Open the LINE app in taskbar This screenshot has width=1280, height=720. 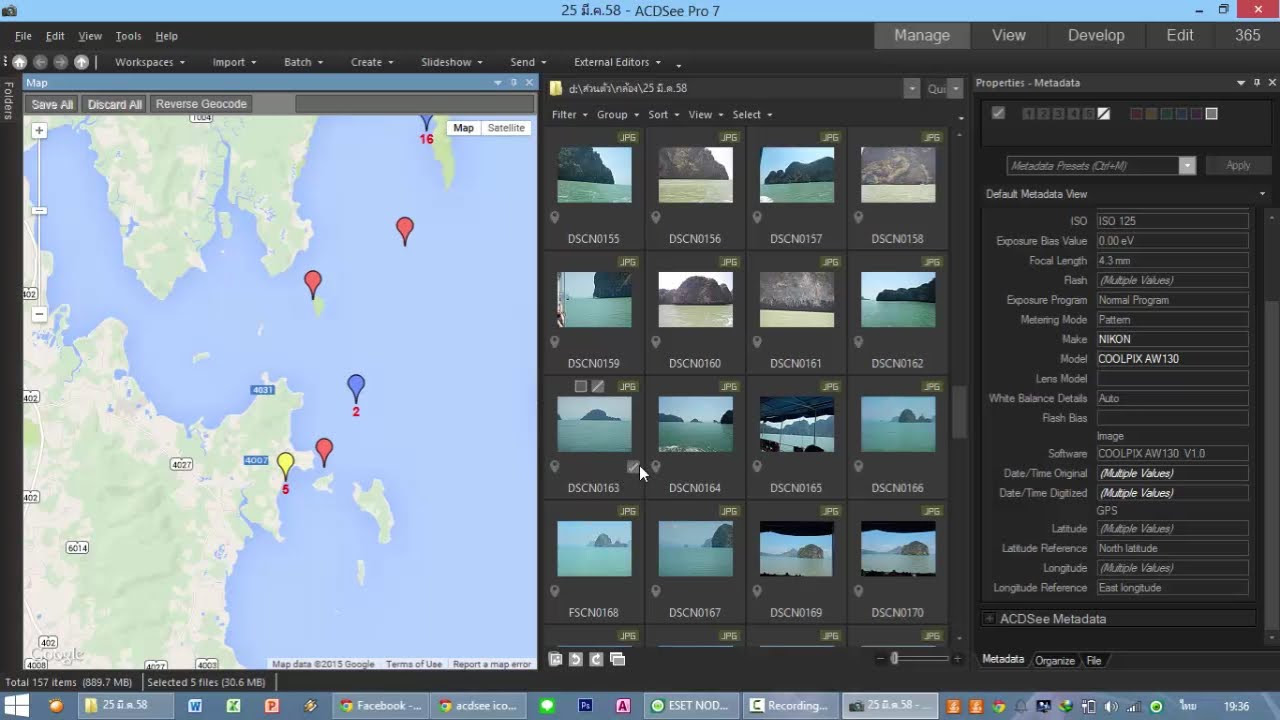(547, 705)
